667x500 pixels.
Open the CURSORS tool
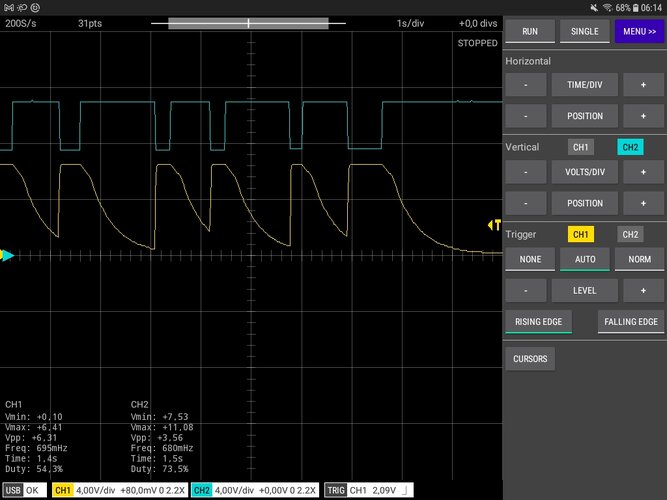(x=530, y=359)
